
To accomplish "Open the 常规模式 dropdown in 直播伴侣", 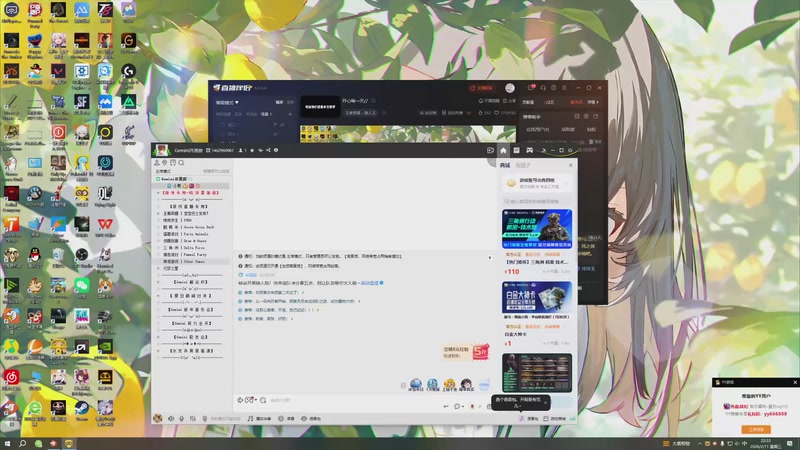I will (x=227, y=102).
